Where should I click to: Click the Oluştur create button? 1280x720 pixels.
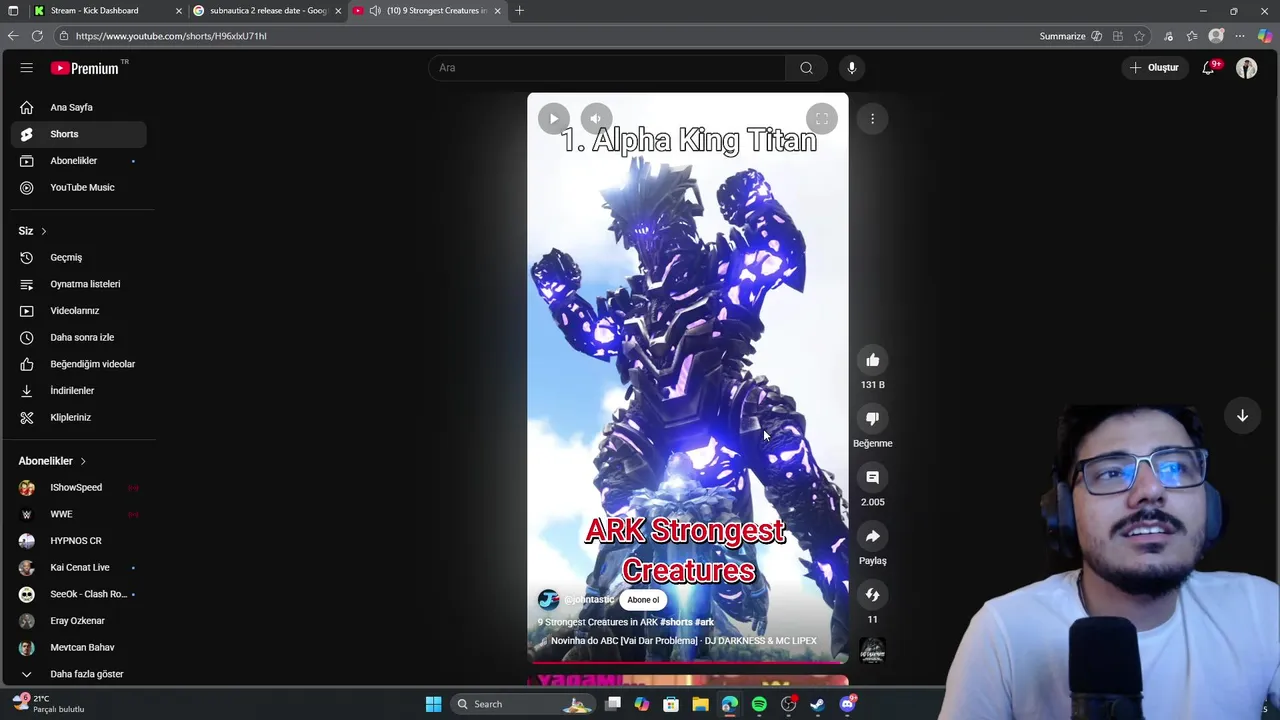[1154, 67]
